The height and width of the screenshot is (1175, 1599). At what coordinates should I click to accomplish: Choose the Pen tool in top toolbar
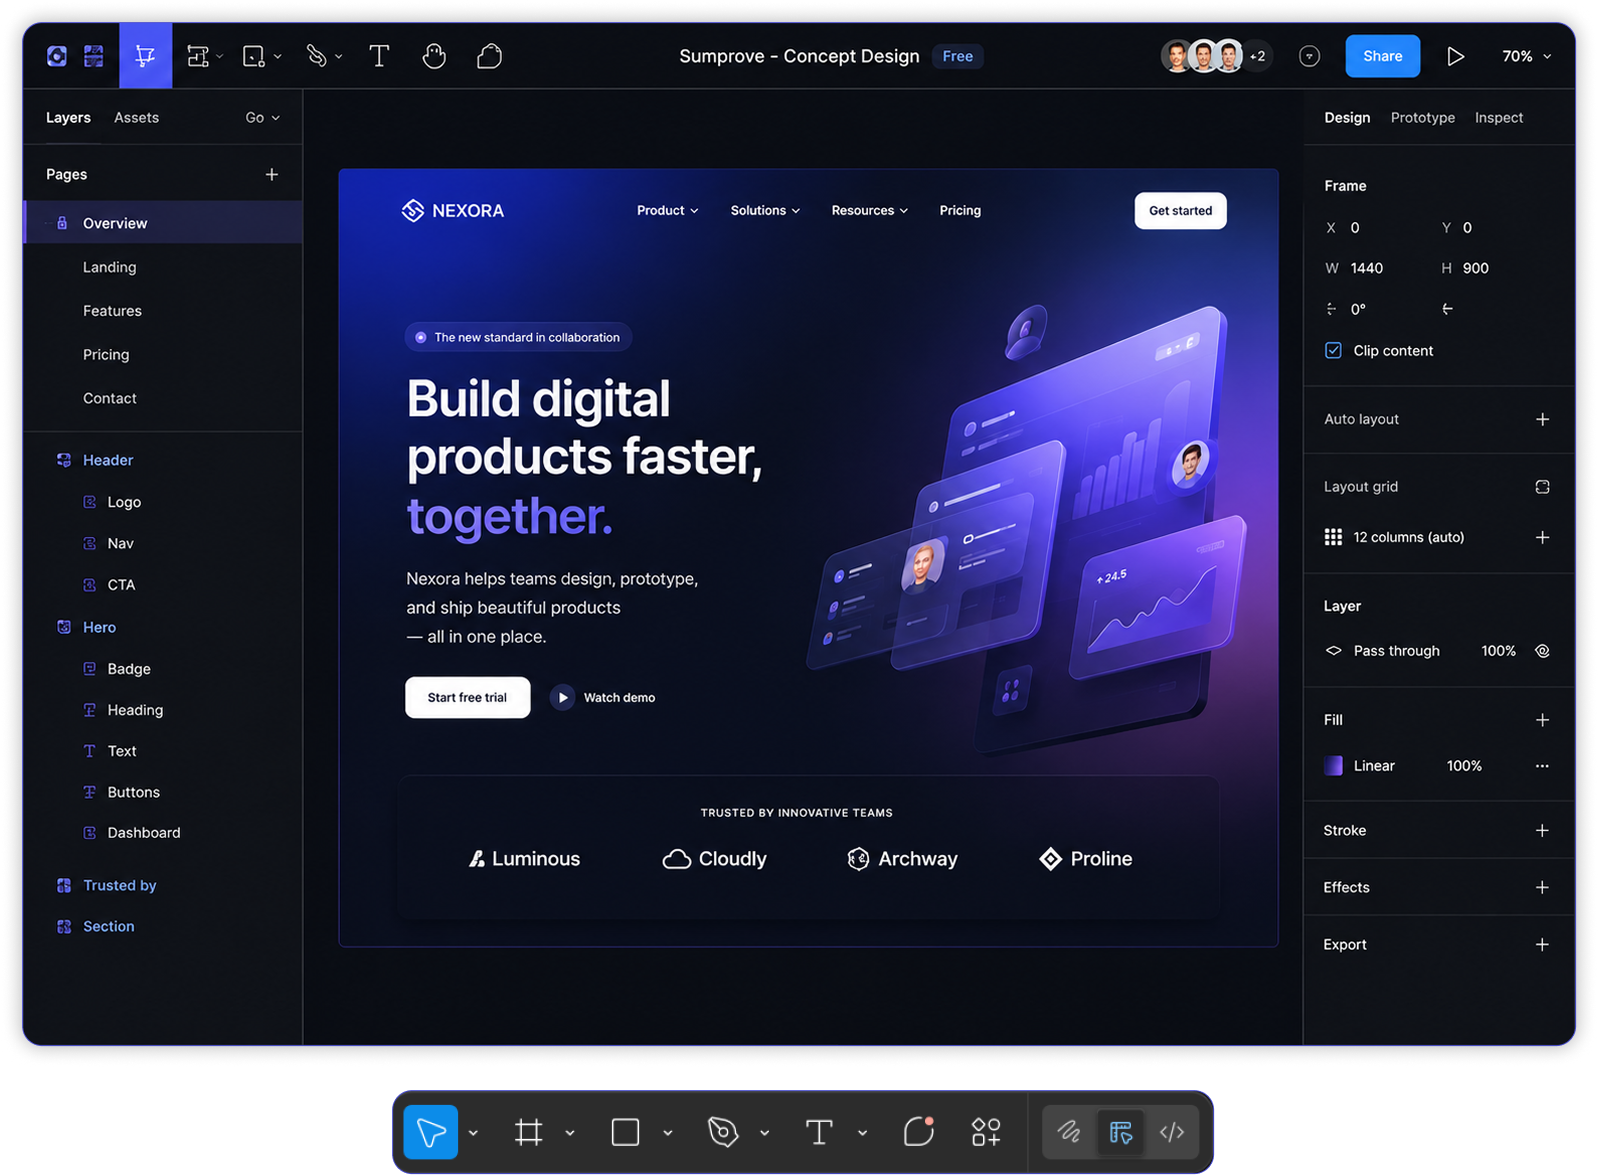[x=317, y=56]
